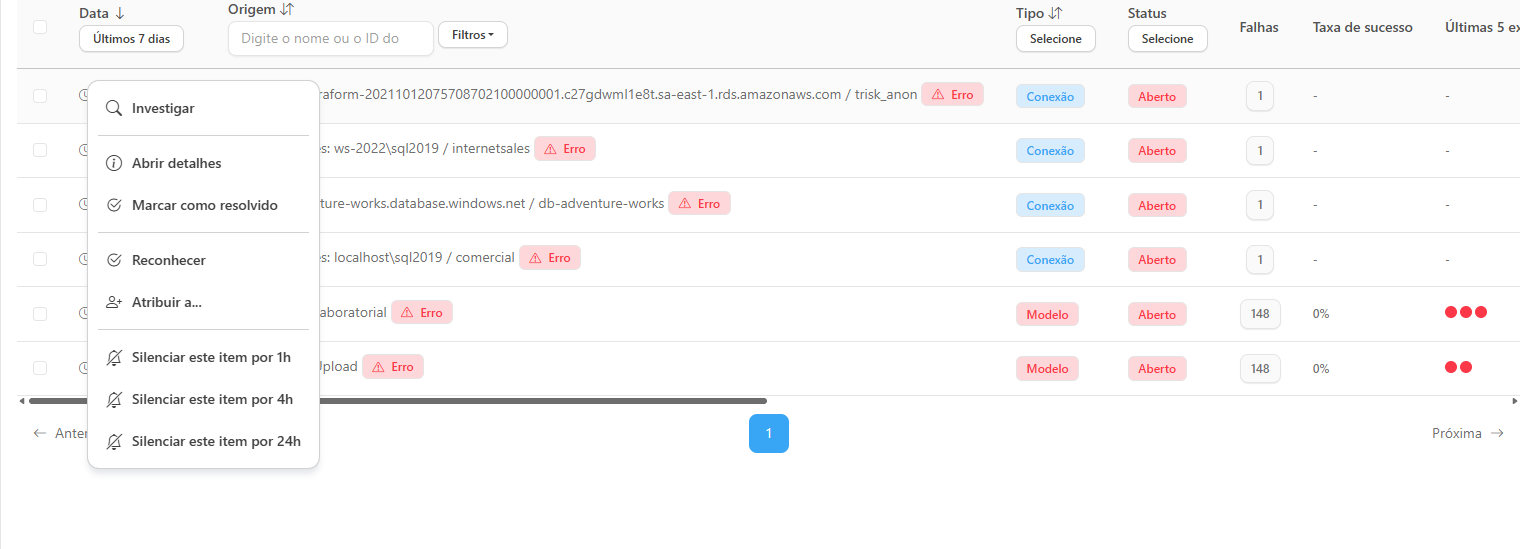Viewport: 1536px width, 549px height.
Task: Tick checkbox for the db-adventure-works row
Action: click(40, 205)
